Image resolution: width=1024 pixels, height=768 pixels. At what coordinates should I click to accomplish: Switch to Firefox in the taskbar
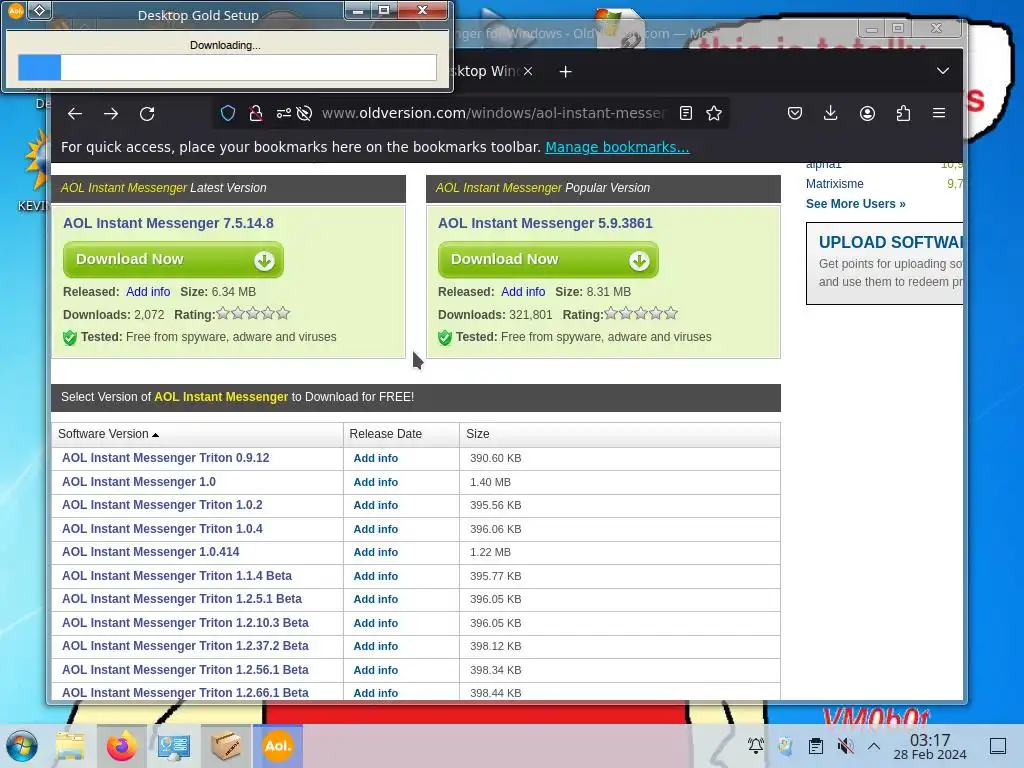(122, 746)
